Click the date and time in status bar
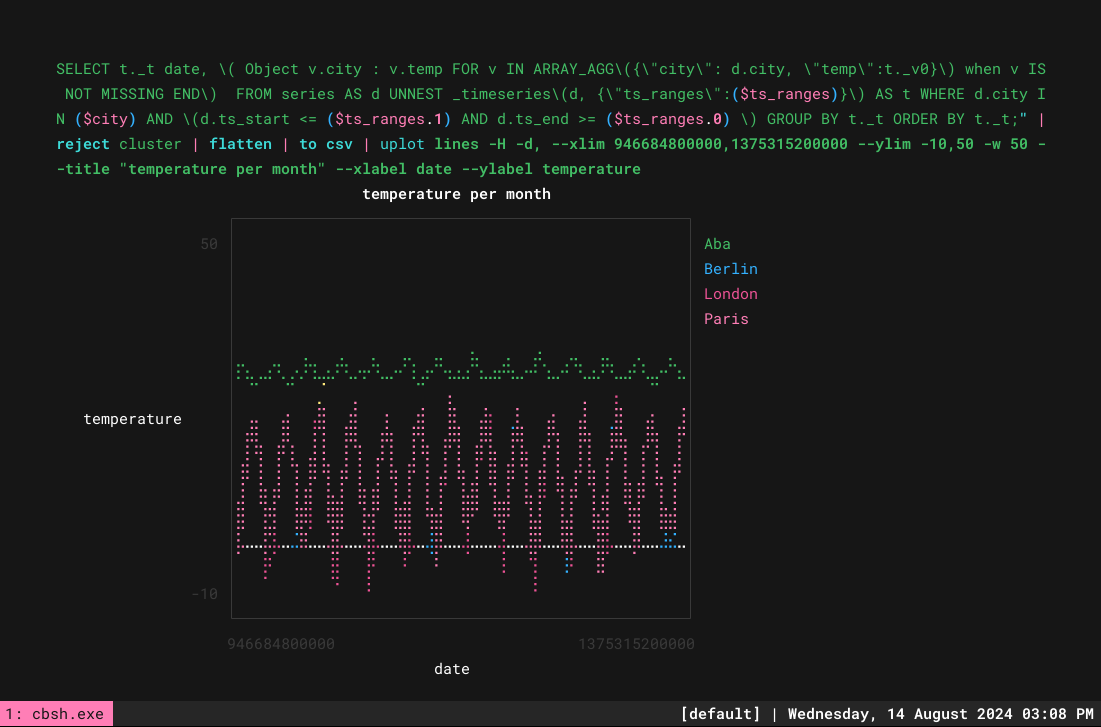This screenshot has height=727, width=1101. point(940,714)
